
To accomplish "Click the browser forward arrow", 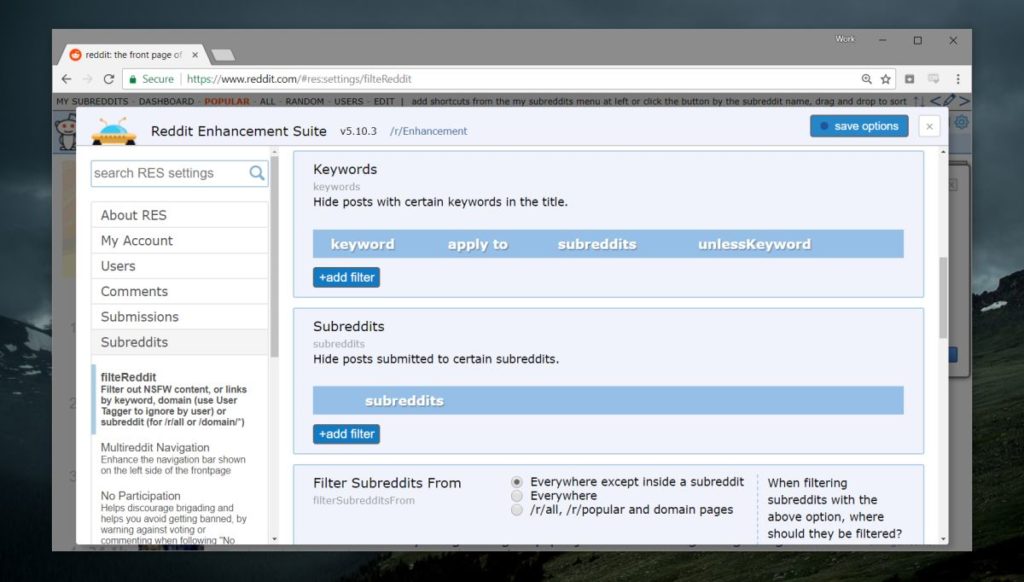I will point(88,79).
